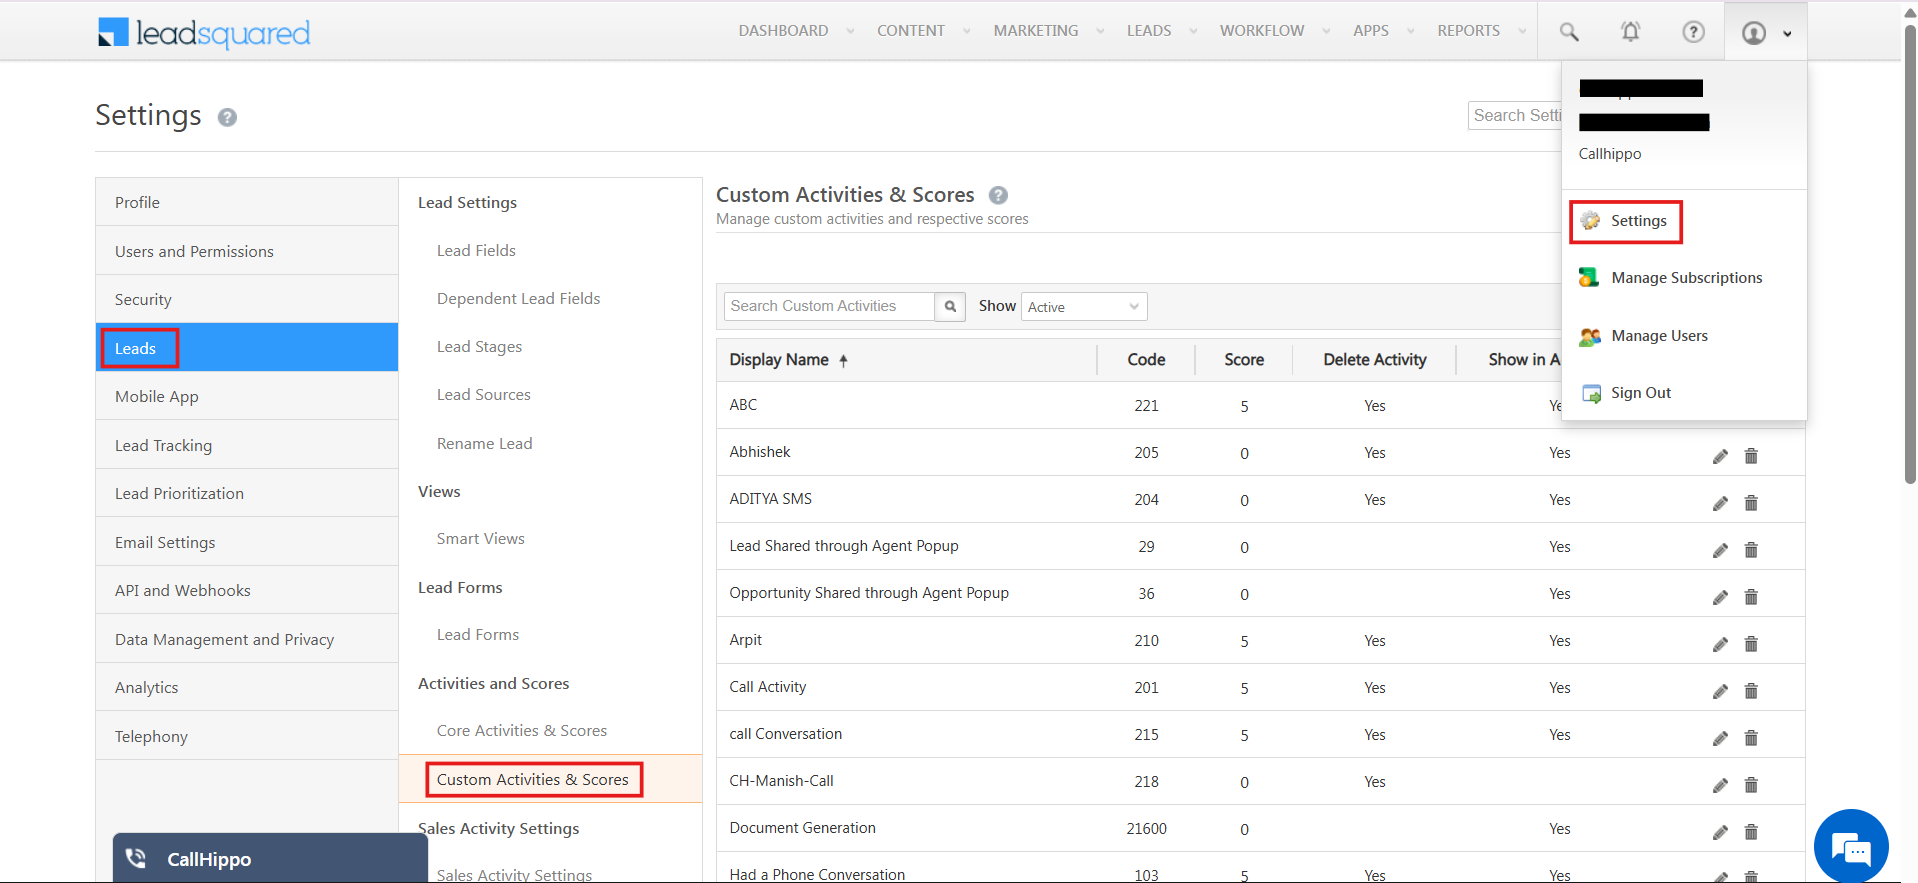
Task: Open the user profile avatar menu
Action: (x=1765, y=32)
